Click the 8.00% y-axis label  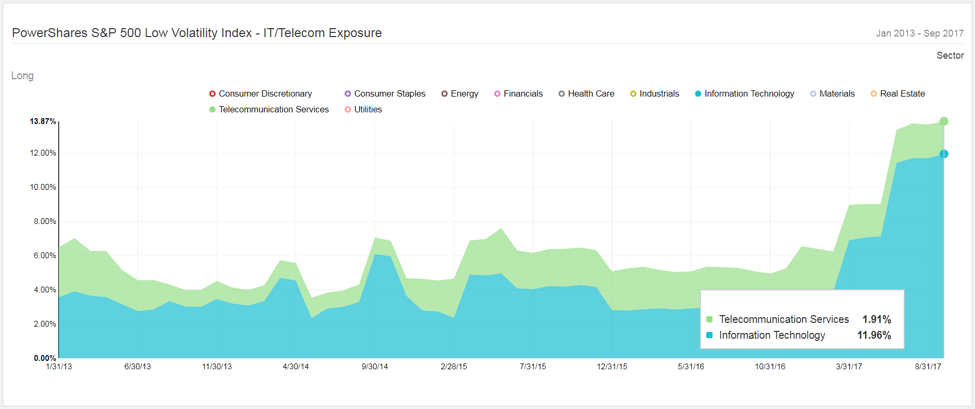coord(45,221)
